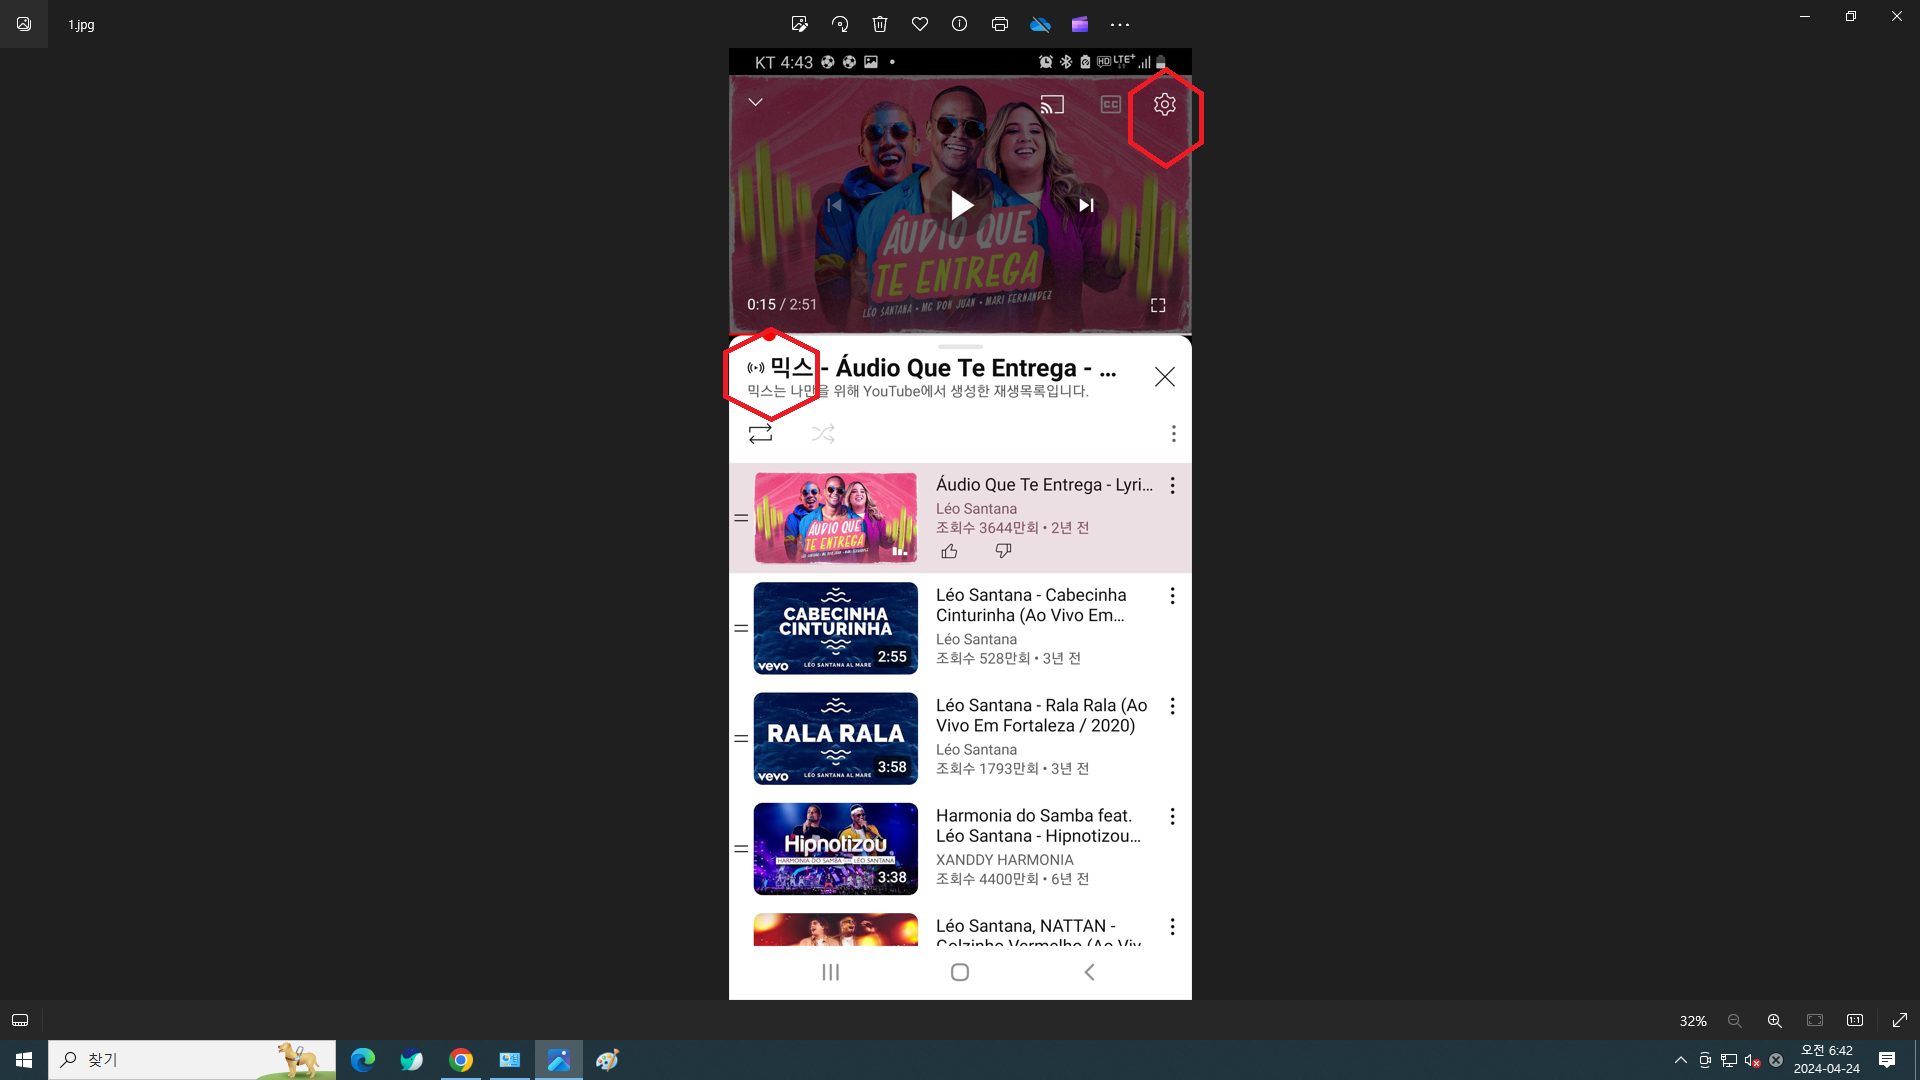Image resolution: width=1920 pixels, height=1080 pixels.
Task: Grab reorder handle of Hipnotizou row
Action: 741,849
